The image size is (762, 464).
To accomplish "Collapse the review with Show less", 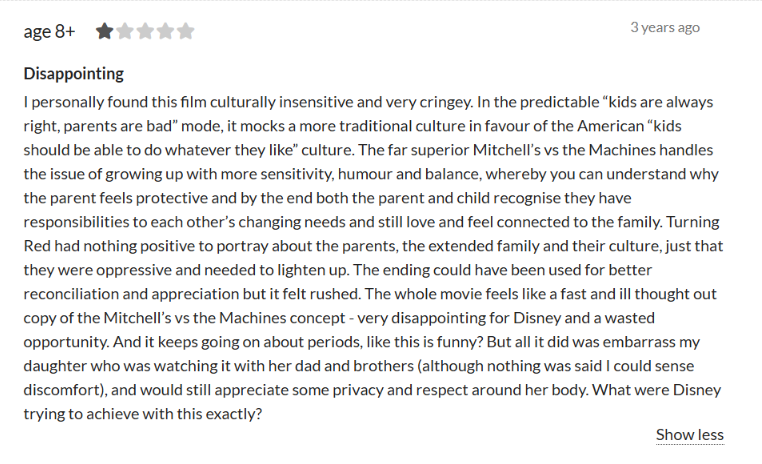I will click(689, 435).
